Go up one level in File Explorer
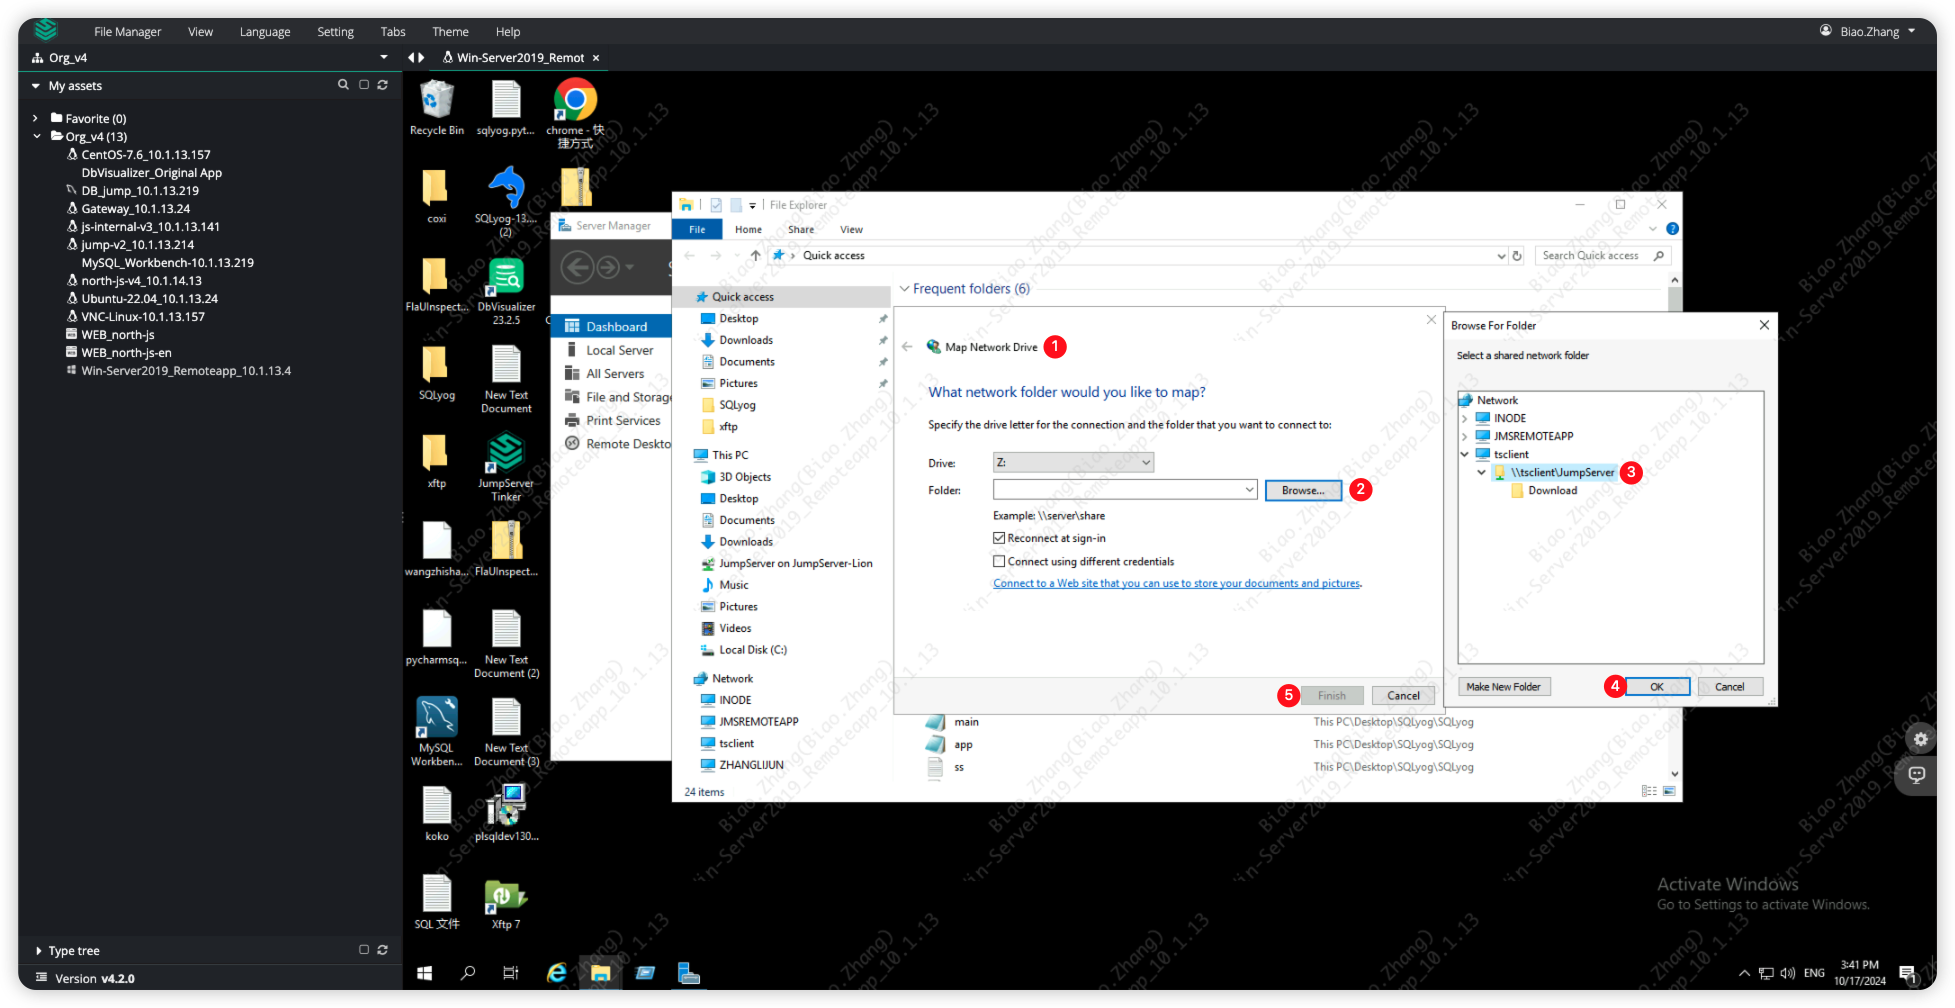 click(755, 256)
